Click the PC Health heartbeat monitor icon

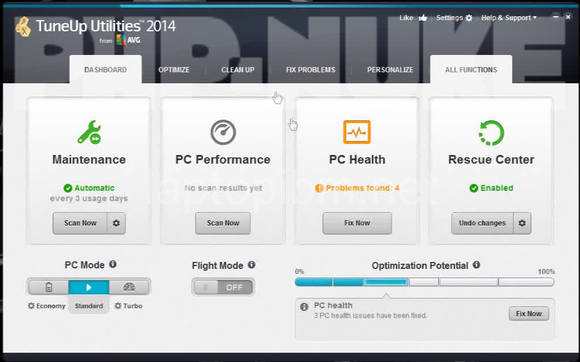[357, 132]
